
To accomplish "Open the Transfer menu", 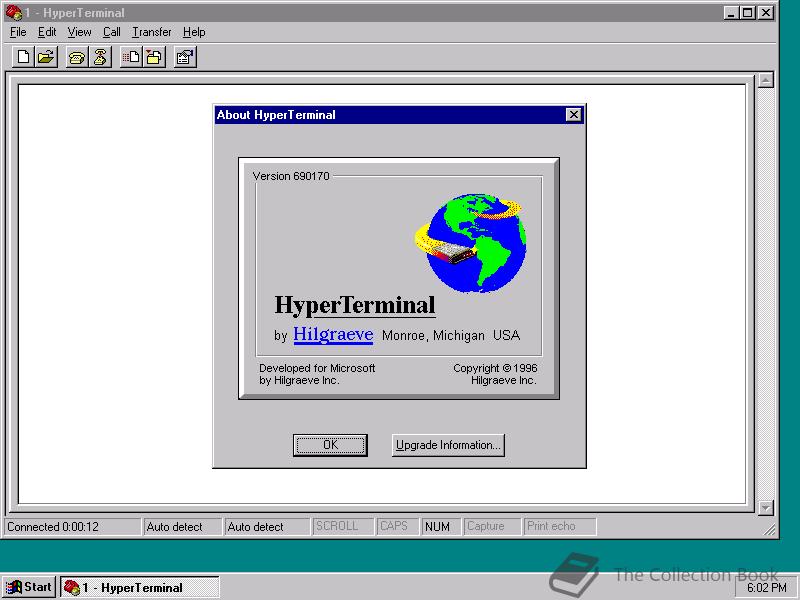I will click(x=152, y=32).
